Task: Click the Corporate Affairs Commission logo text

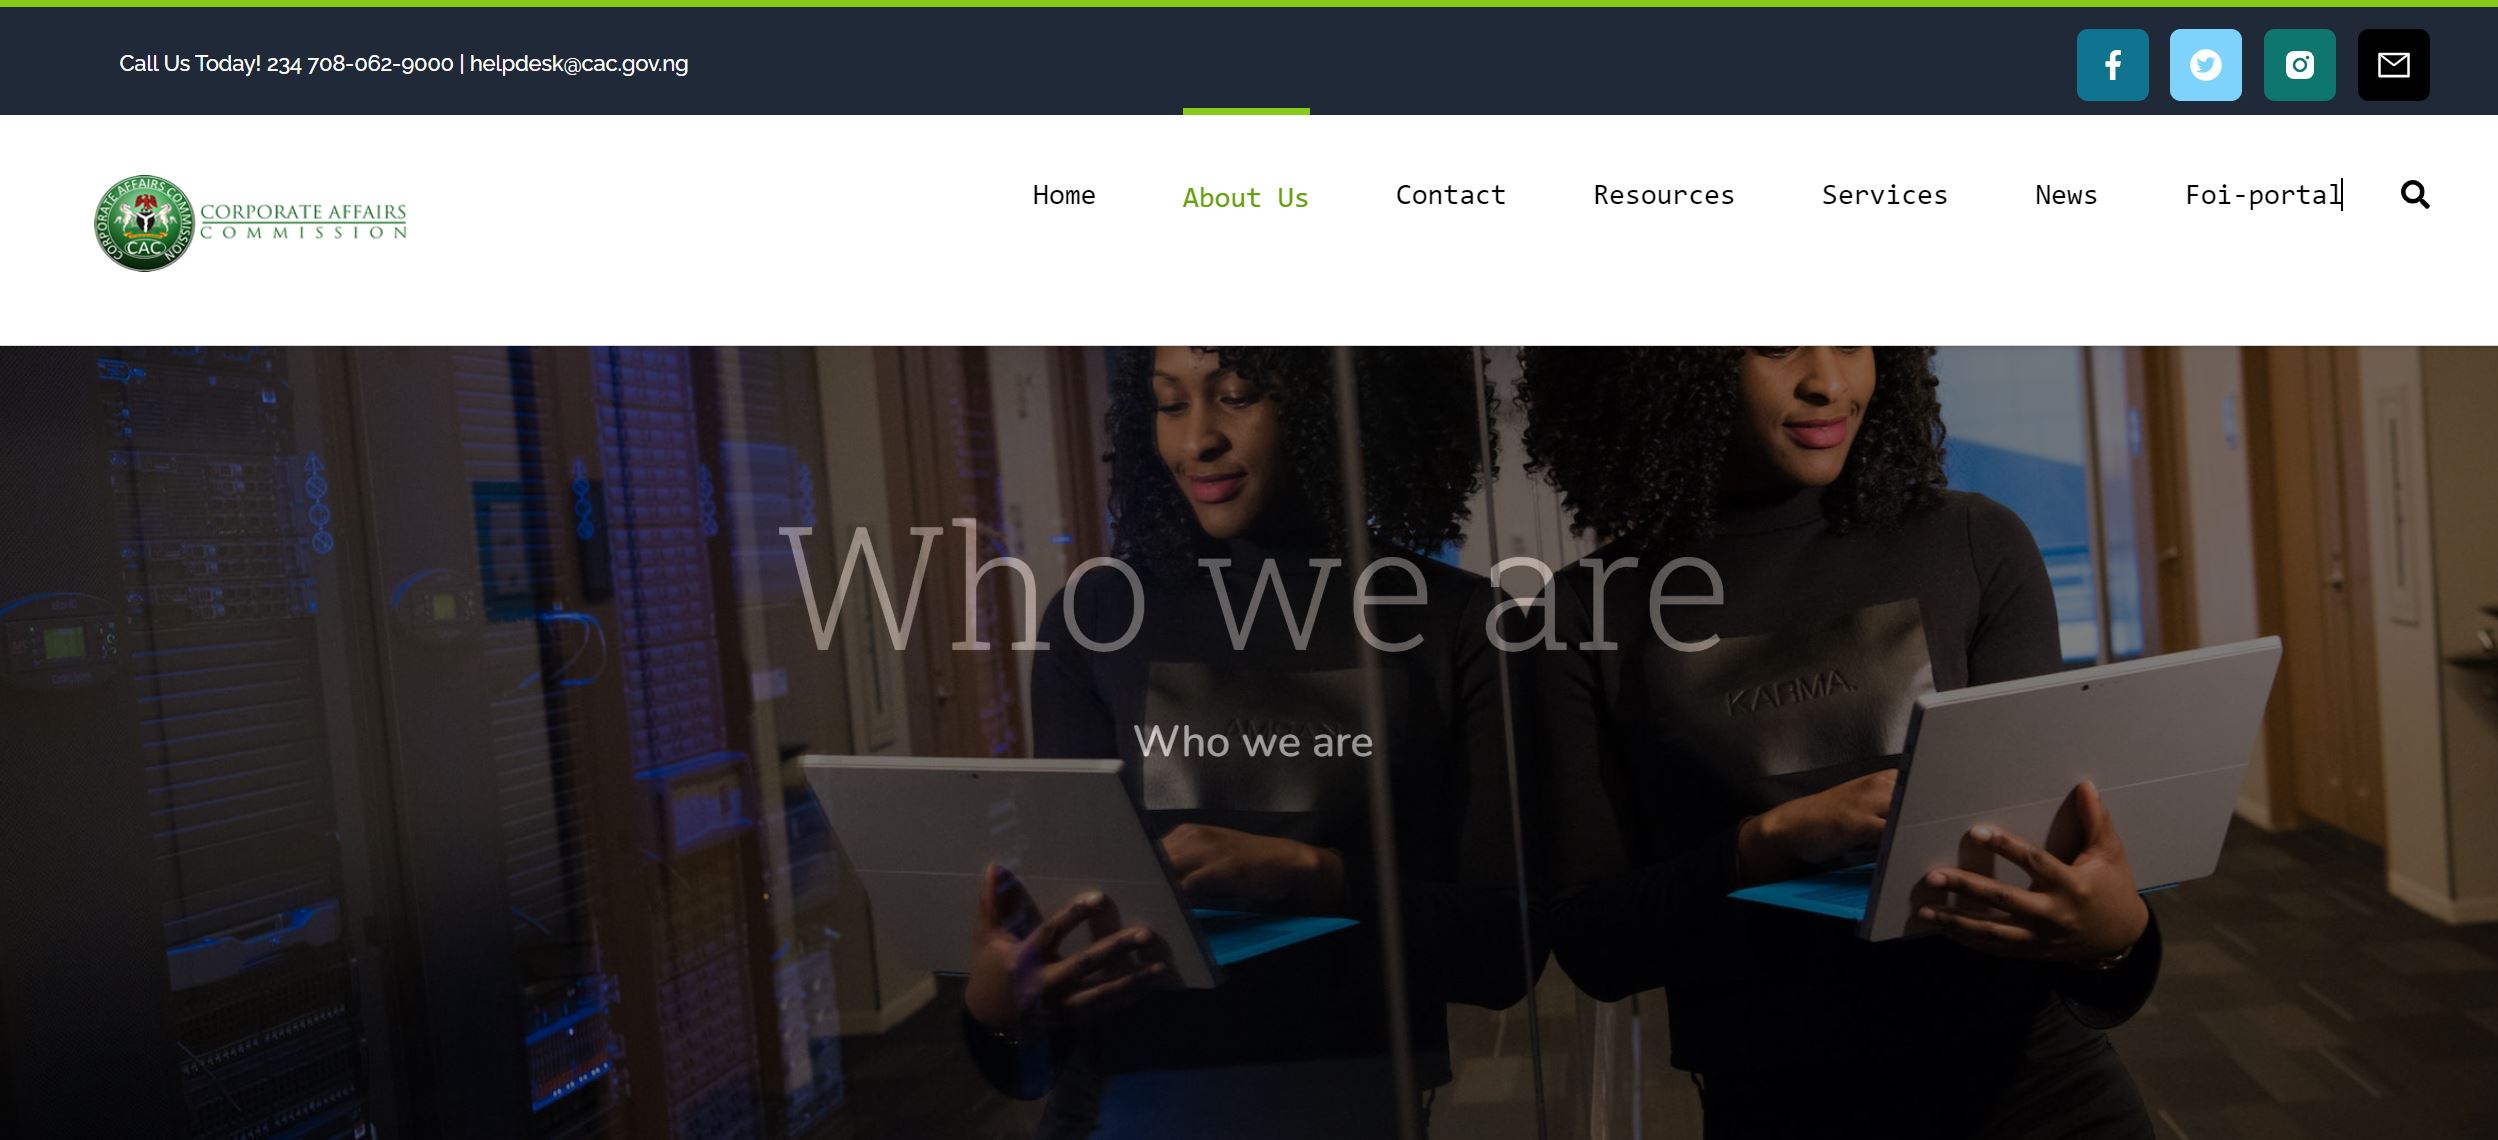Action: [303, 221]
